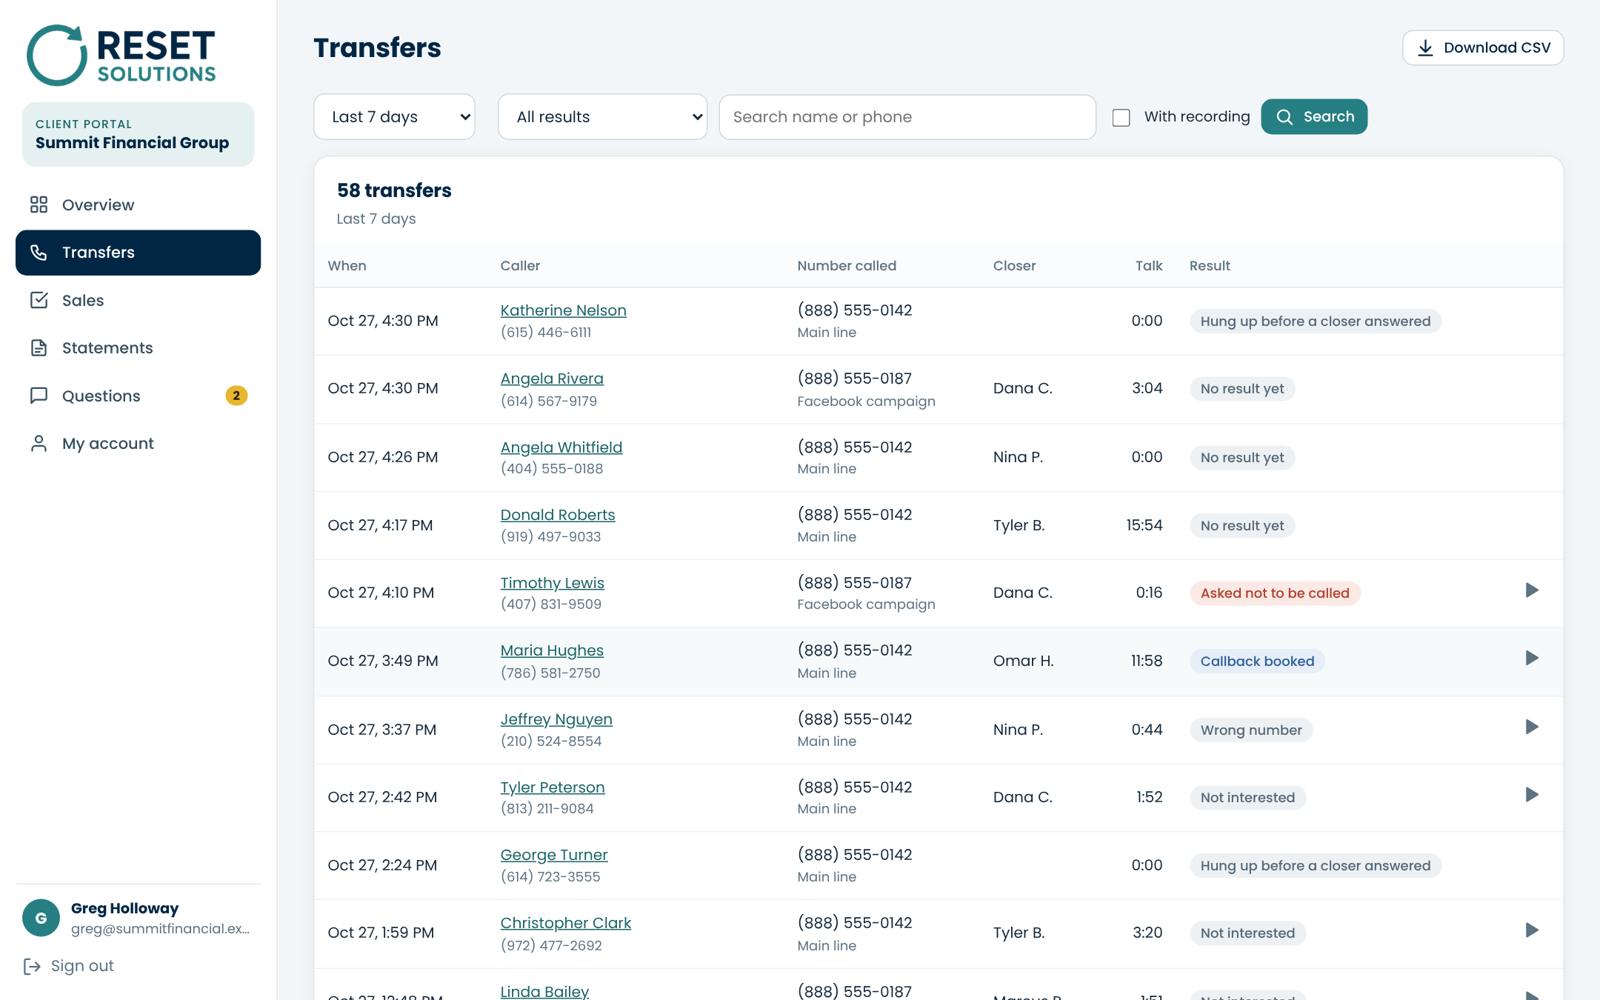Click Greg Holloway's avatar circle
Image resolution: width=1600 pixels, height=1000 pixels.
click(x=41, y=918)
